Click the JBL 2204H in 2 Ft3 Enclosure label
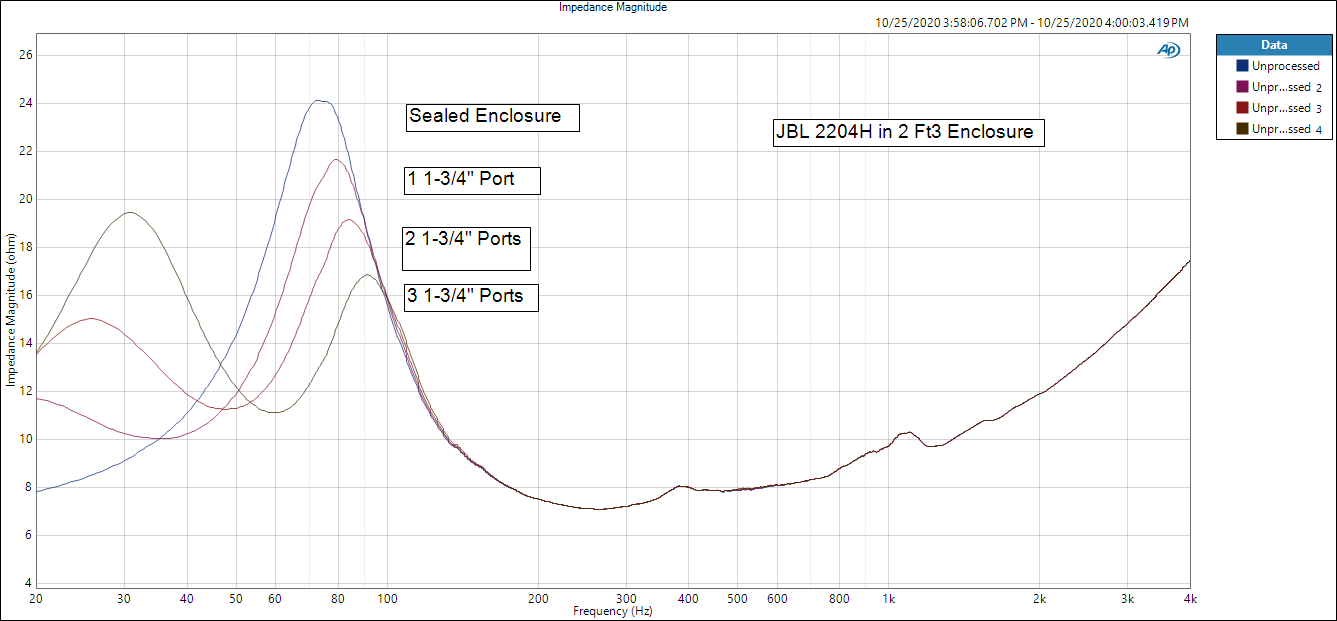1337x621 pixels. point(909,133)
